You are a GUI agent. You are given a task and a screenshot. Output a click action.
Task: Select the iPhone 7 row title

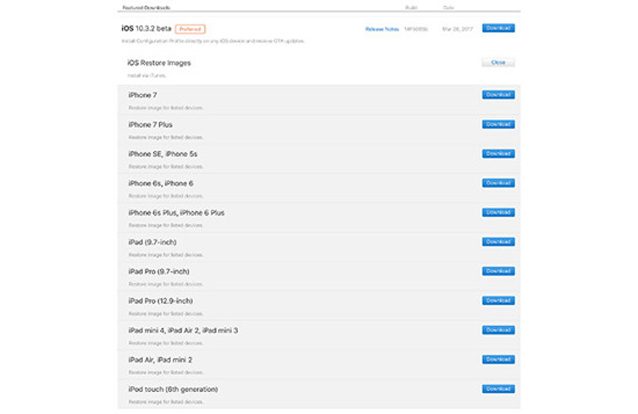click(142, 95)
